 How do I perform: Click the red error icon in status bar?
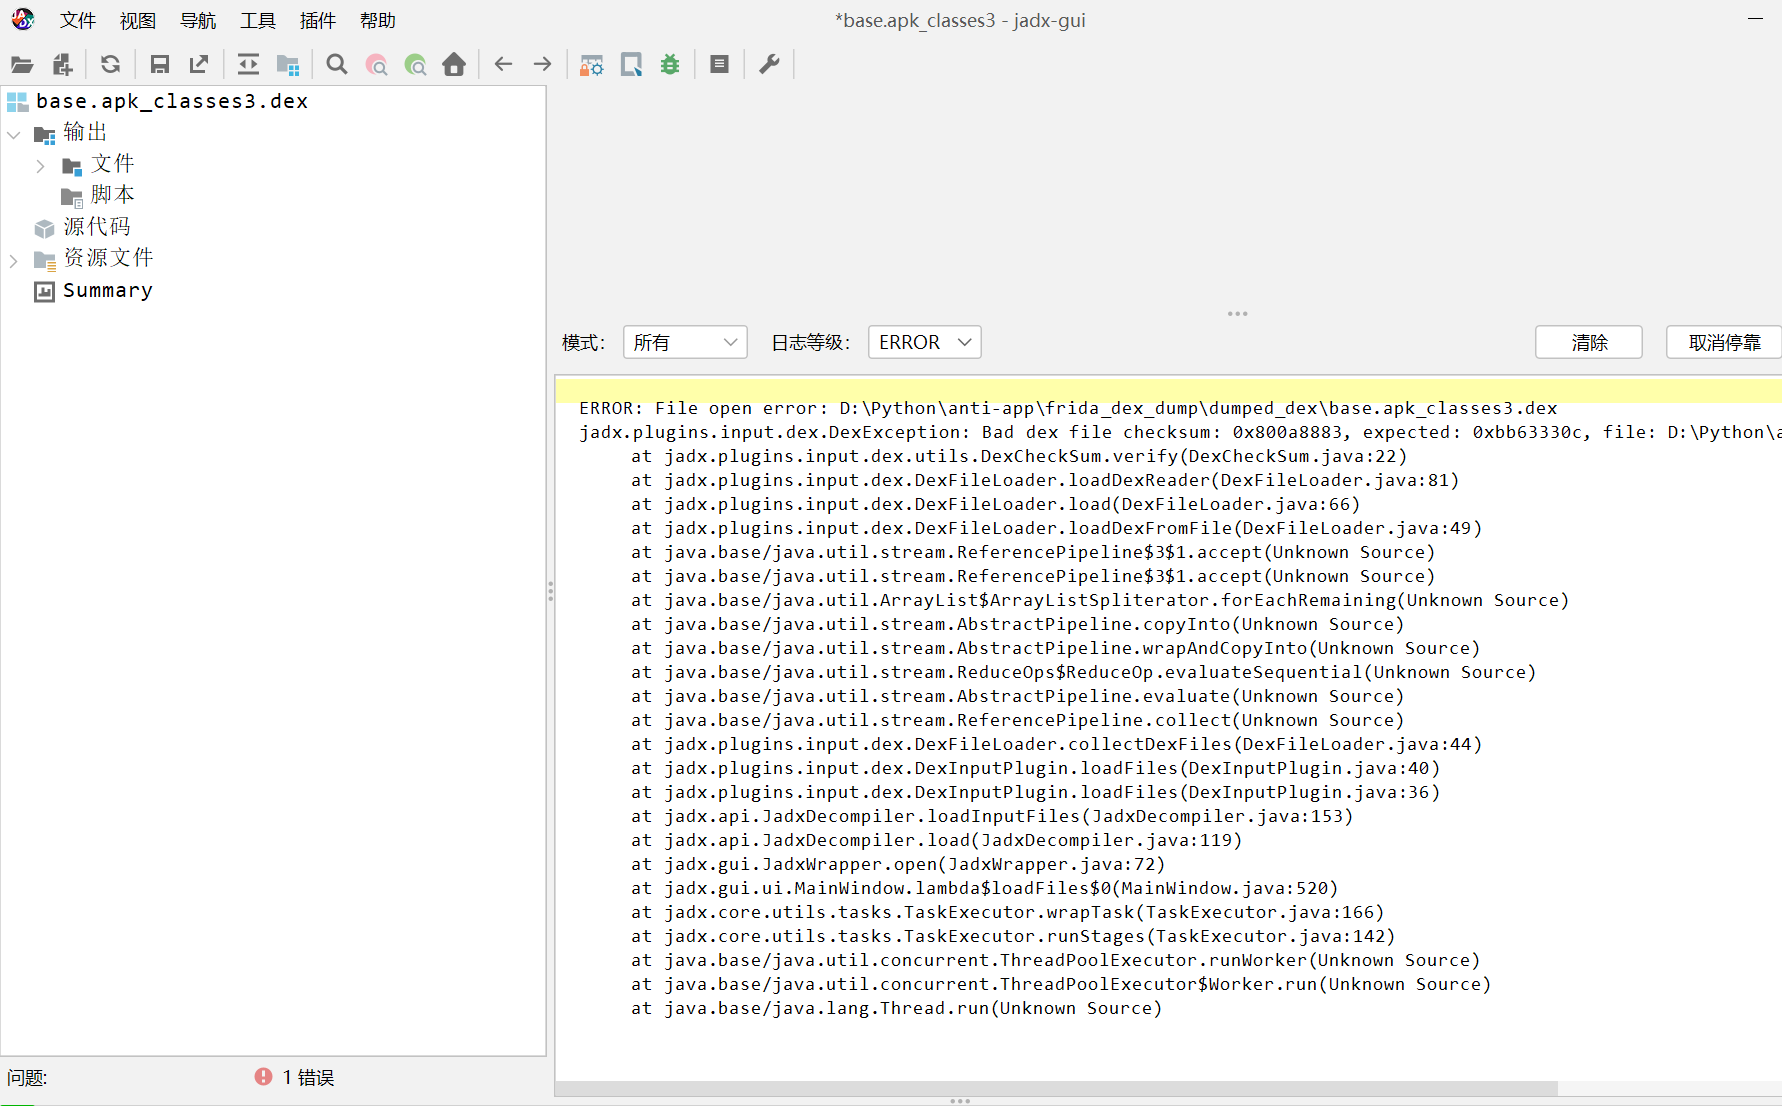click(x=263, y=1076)
